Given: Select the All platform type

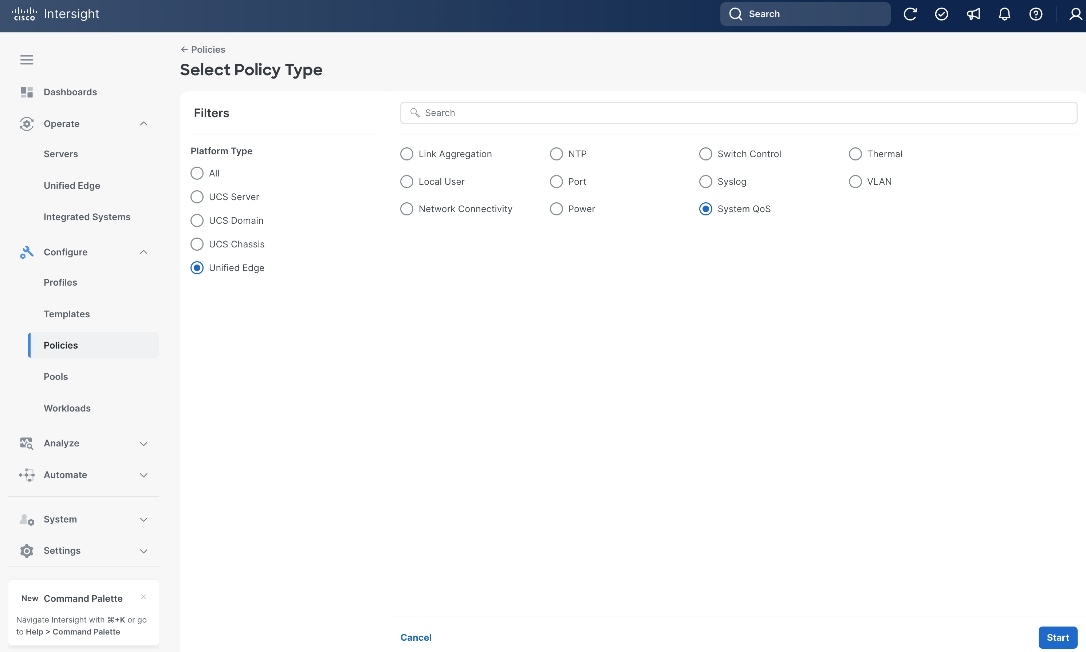Looking at the screenshot, I should pyautogui.click(x=197, y=173).
